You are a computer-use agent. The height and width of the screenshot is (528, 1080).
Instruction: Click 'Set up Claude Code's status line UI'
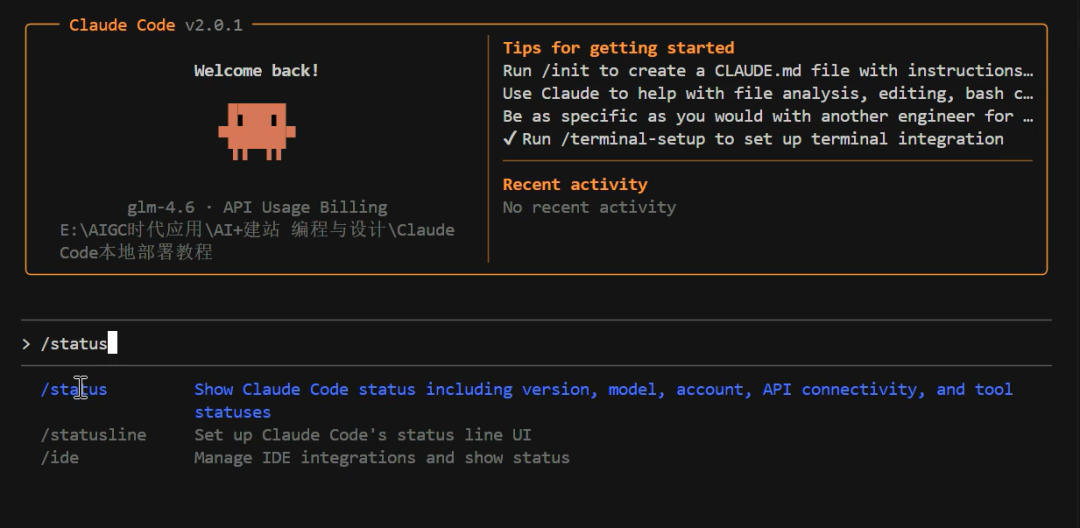click(363, 435)
